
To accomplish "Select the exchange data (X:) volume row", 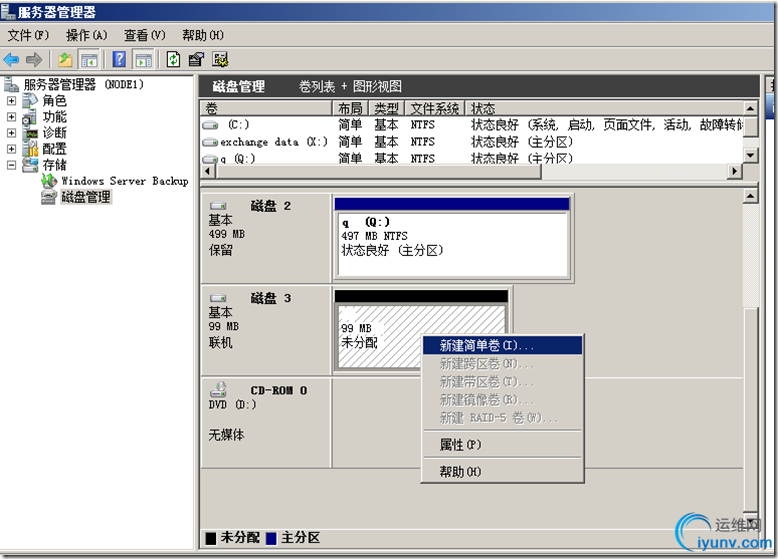I will [x=472, y=142].
